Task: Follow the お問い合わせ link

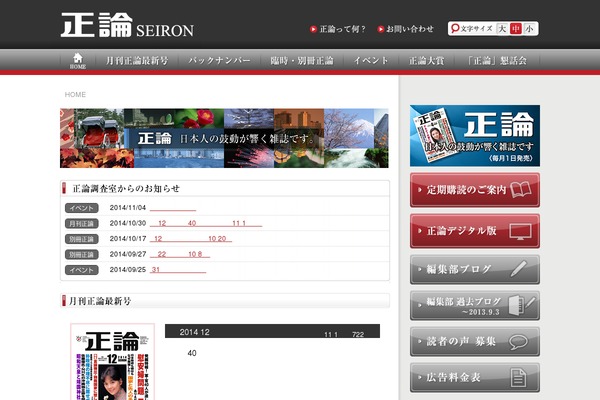Action: pyautogui.click(x=405, y=29)
